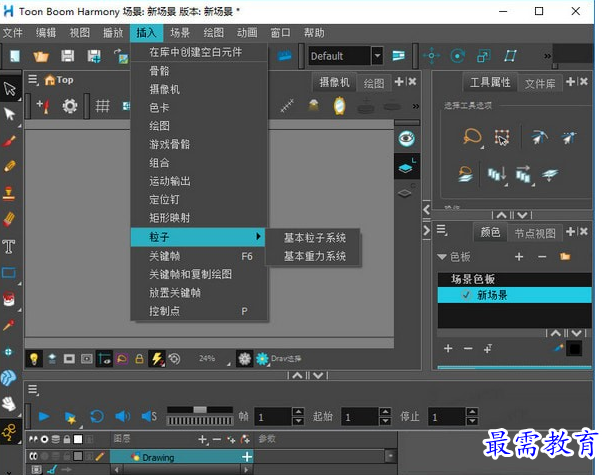Collapse the 色板 palette list triangle
607x475 pixels.
pyautogui.click(x=442, y=257)
